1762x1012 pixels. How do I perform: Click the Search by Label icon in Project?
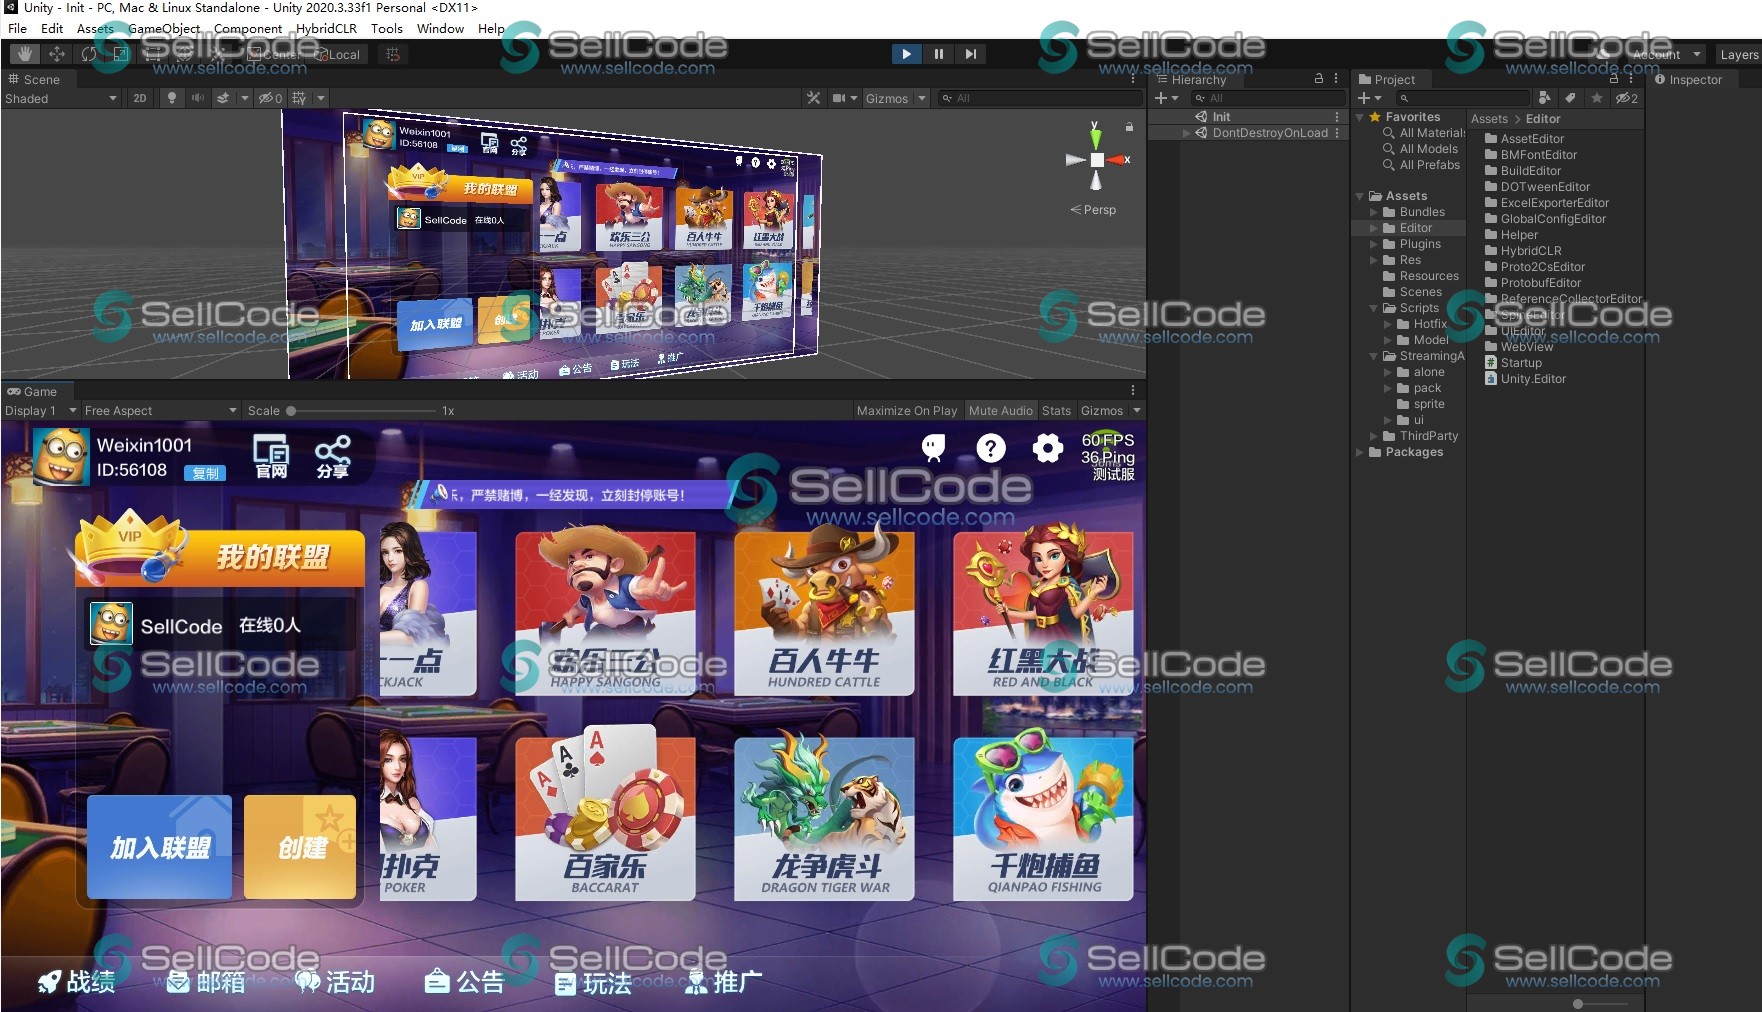click(x=1570, y=98)
